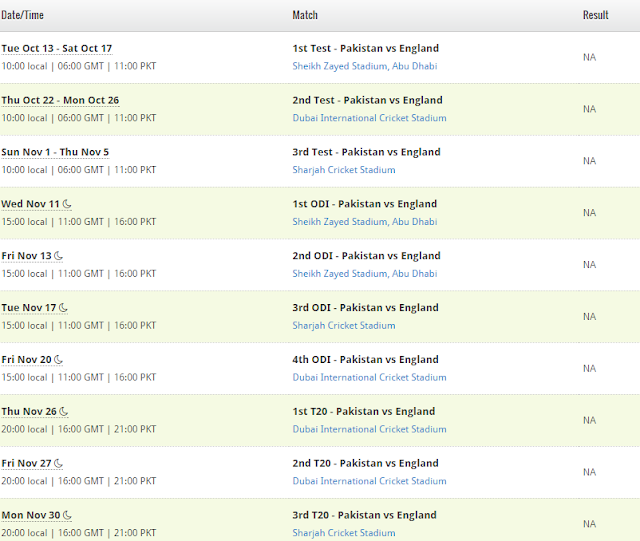Click the moon icon beside Thu Nov 26
This screenshot has height=541, width=640.
[x=64, y=412]
